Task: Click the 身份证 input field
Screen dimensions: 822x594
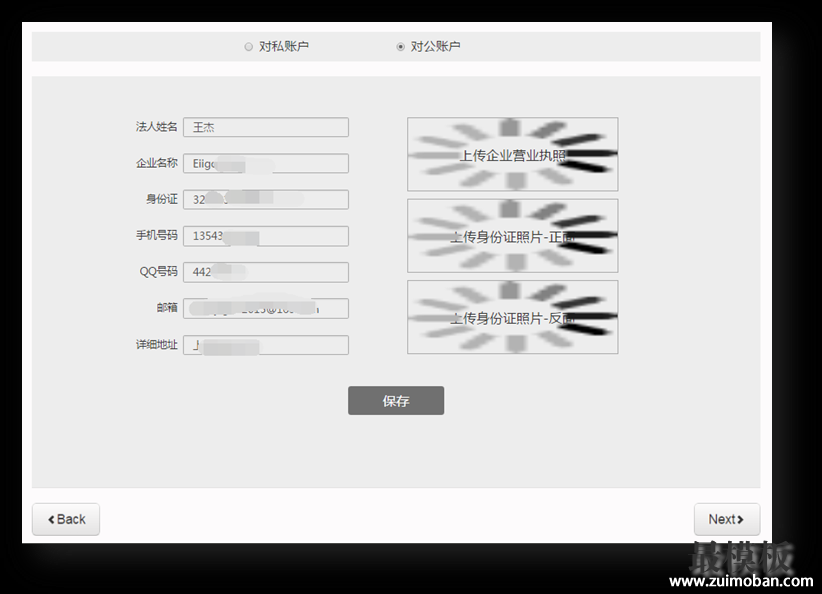Action: 266,200
